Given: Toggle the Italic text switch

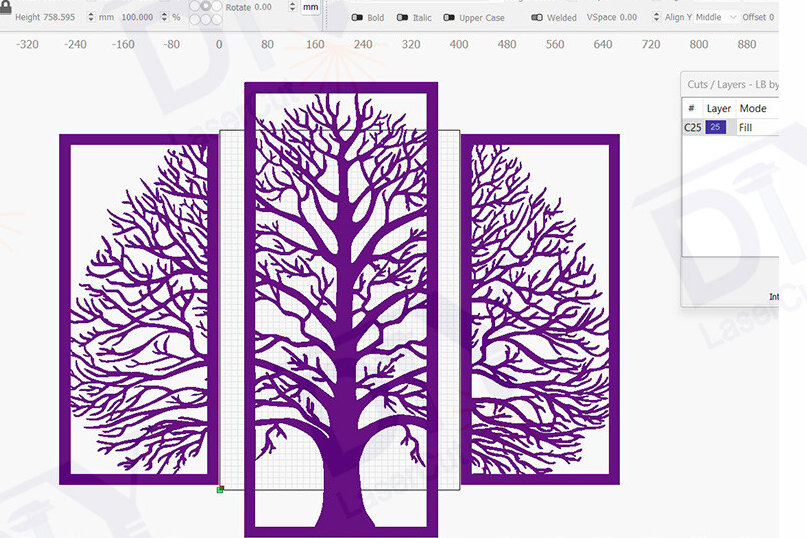Looking at the screenshot, I should (x=402, y=18).
